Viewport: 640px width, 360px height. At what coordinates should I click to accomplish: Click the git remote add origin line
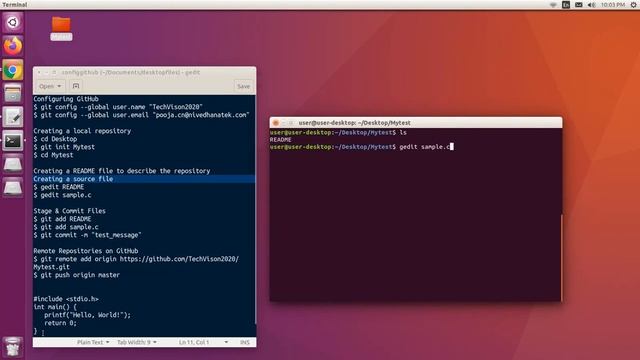tap(136, 259)
